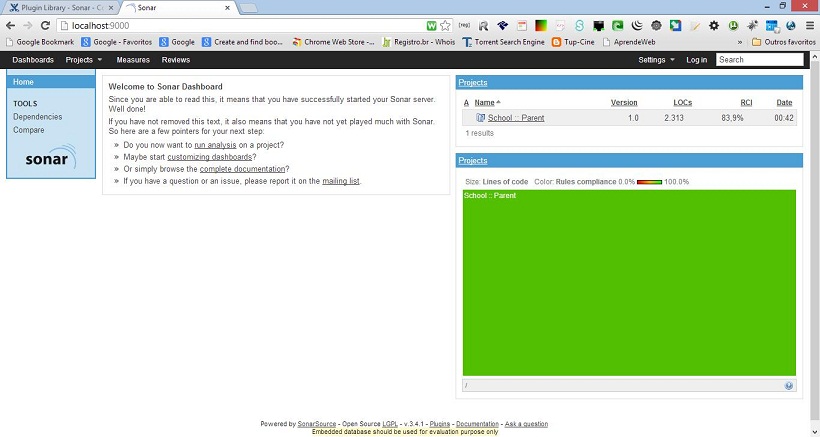
Task: Click the Projects heading of the table widget
Action: click(473, 83)
